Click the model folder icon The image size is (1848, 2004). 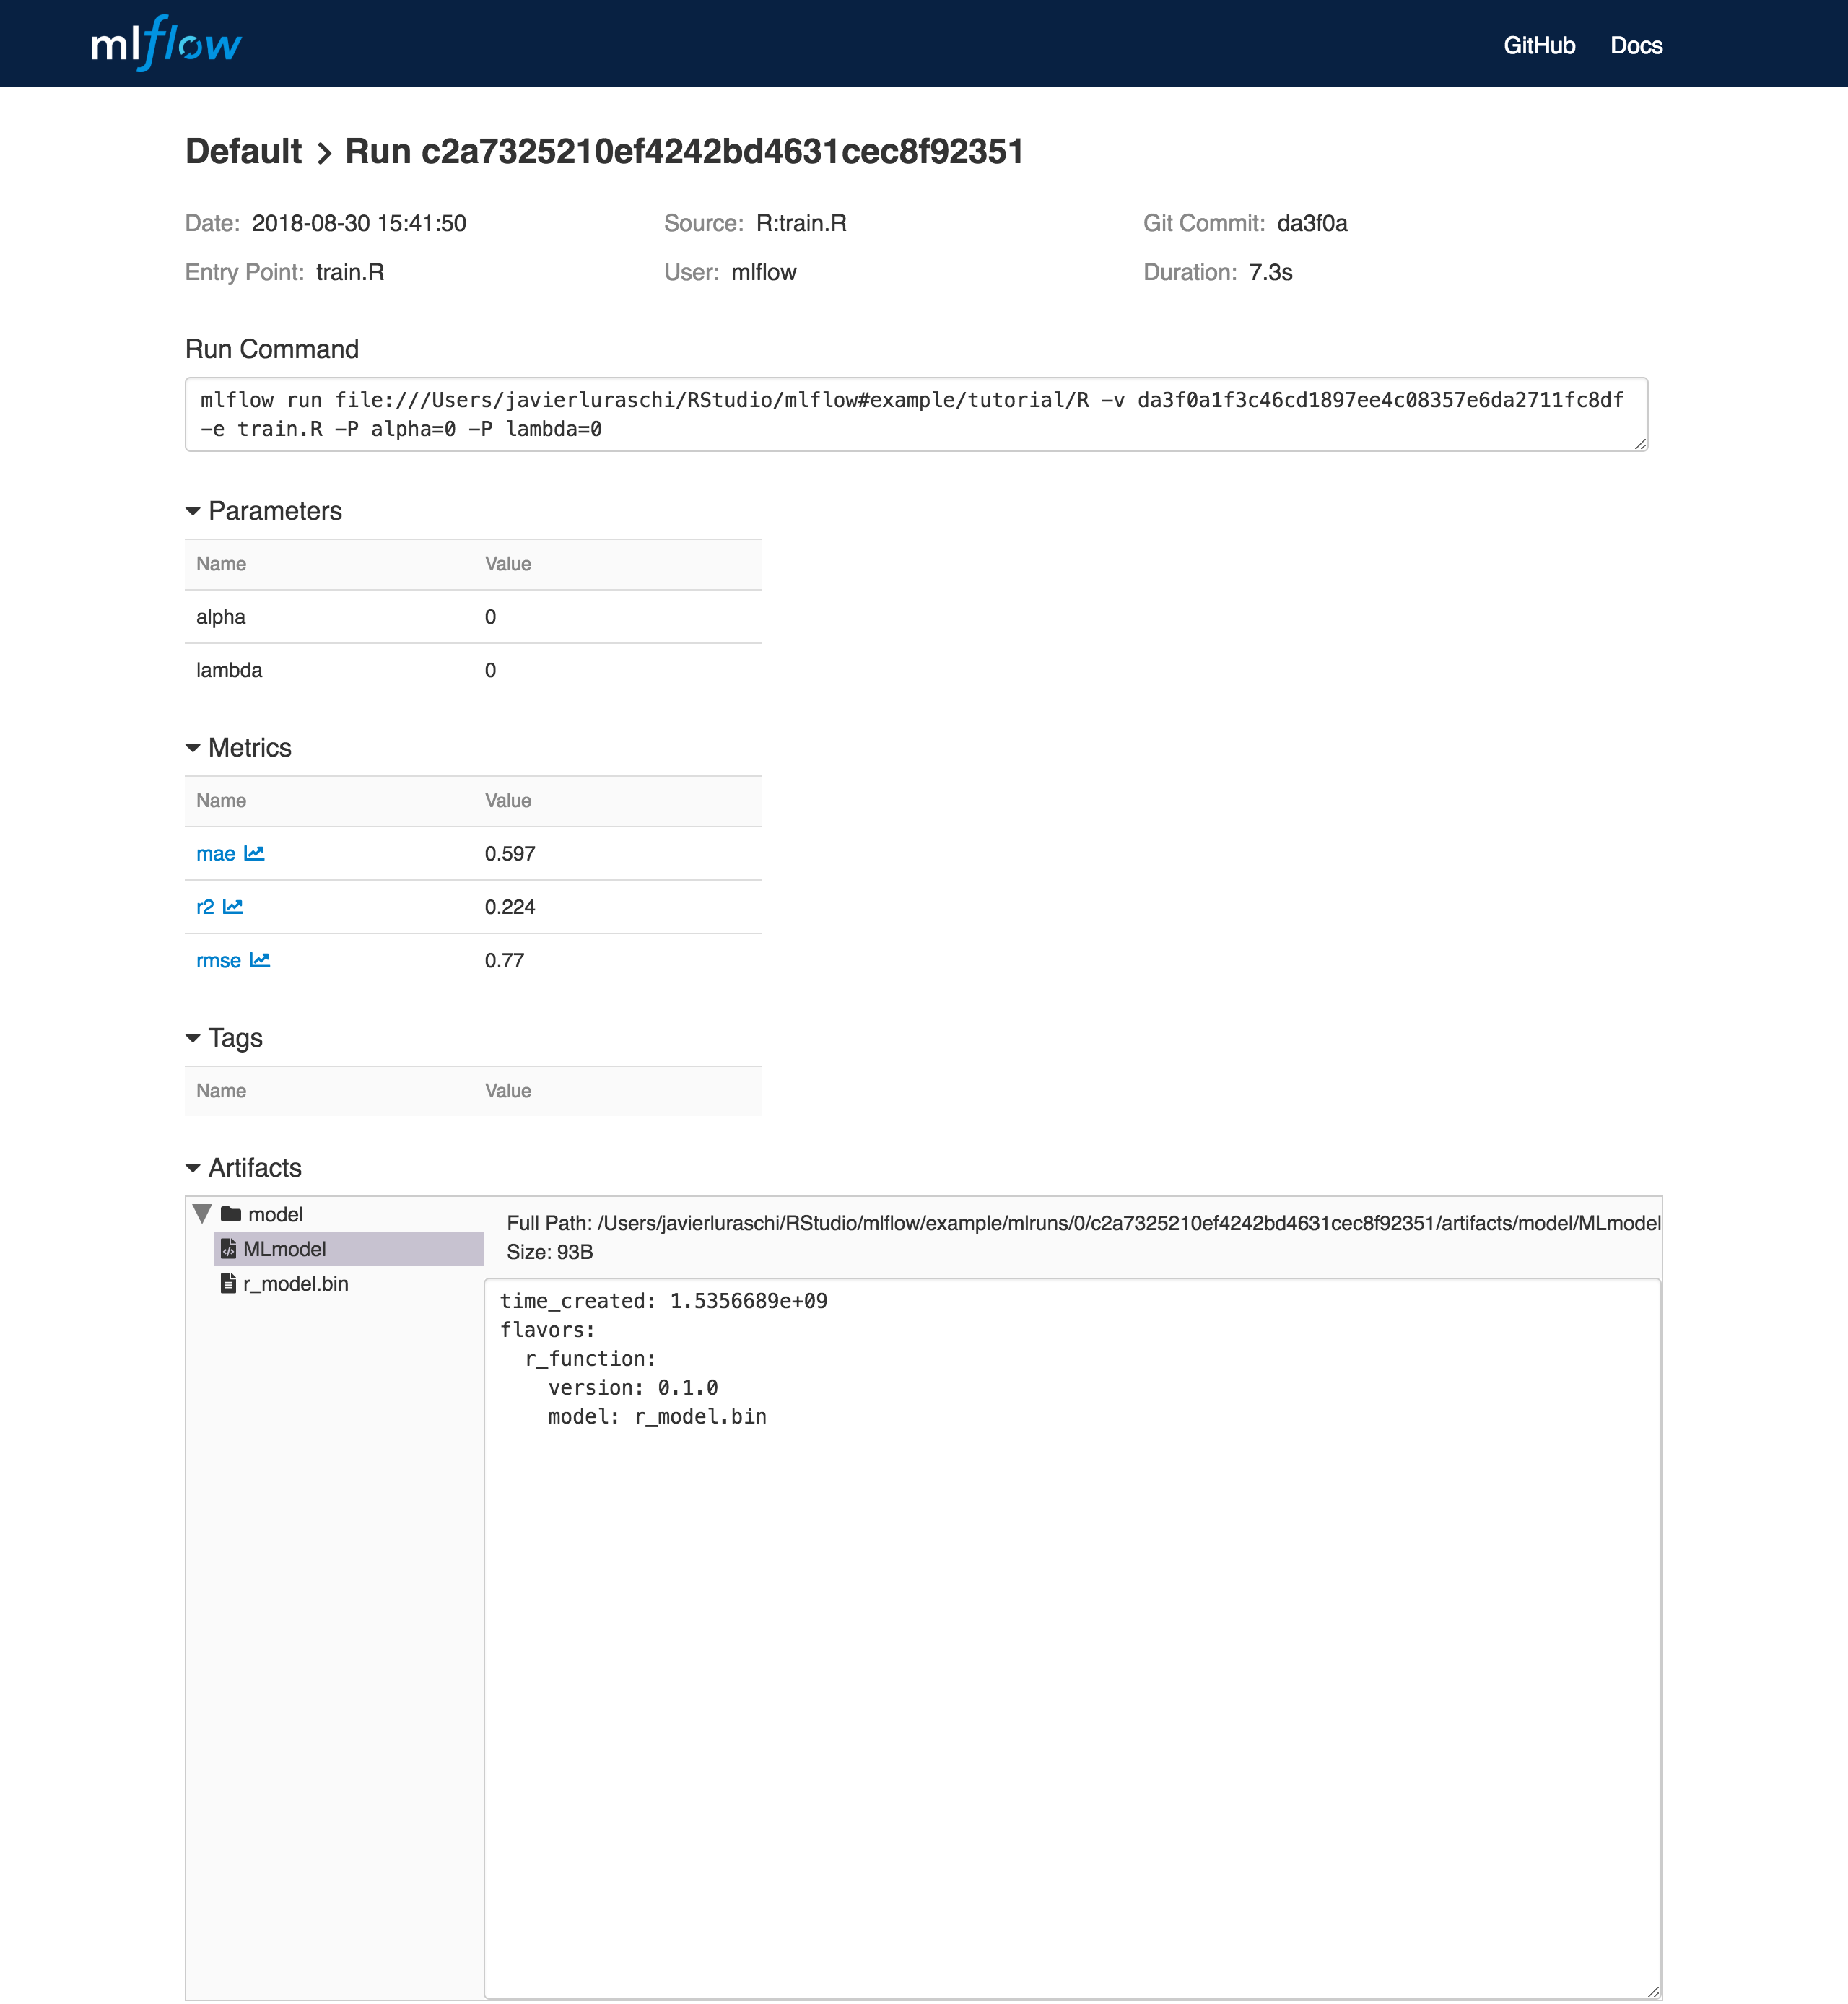click(x=231, y=1214)
